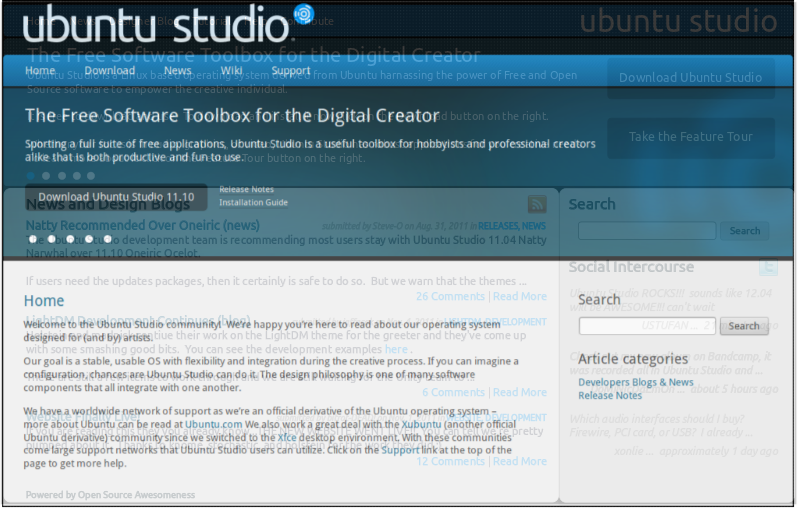The image size is (798, 508).
Task: Follow the Ubuntu.com link in the Home text
Action: point(213,425)
